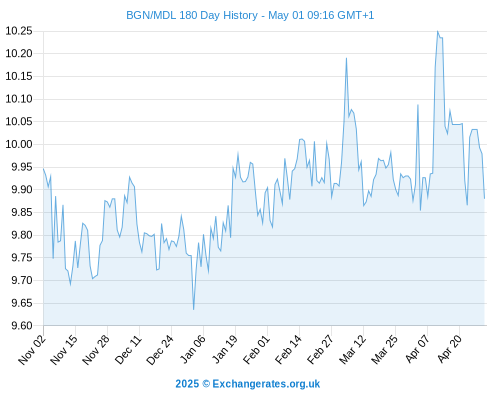
Task: Select the Mar 12 date label
Action: click(352, 350)
